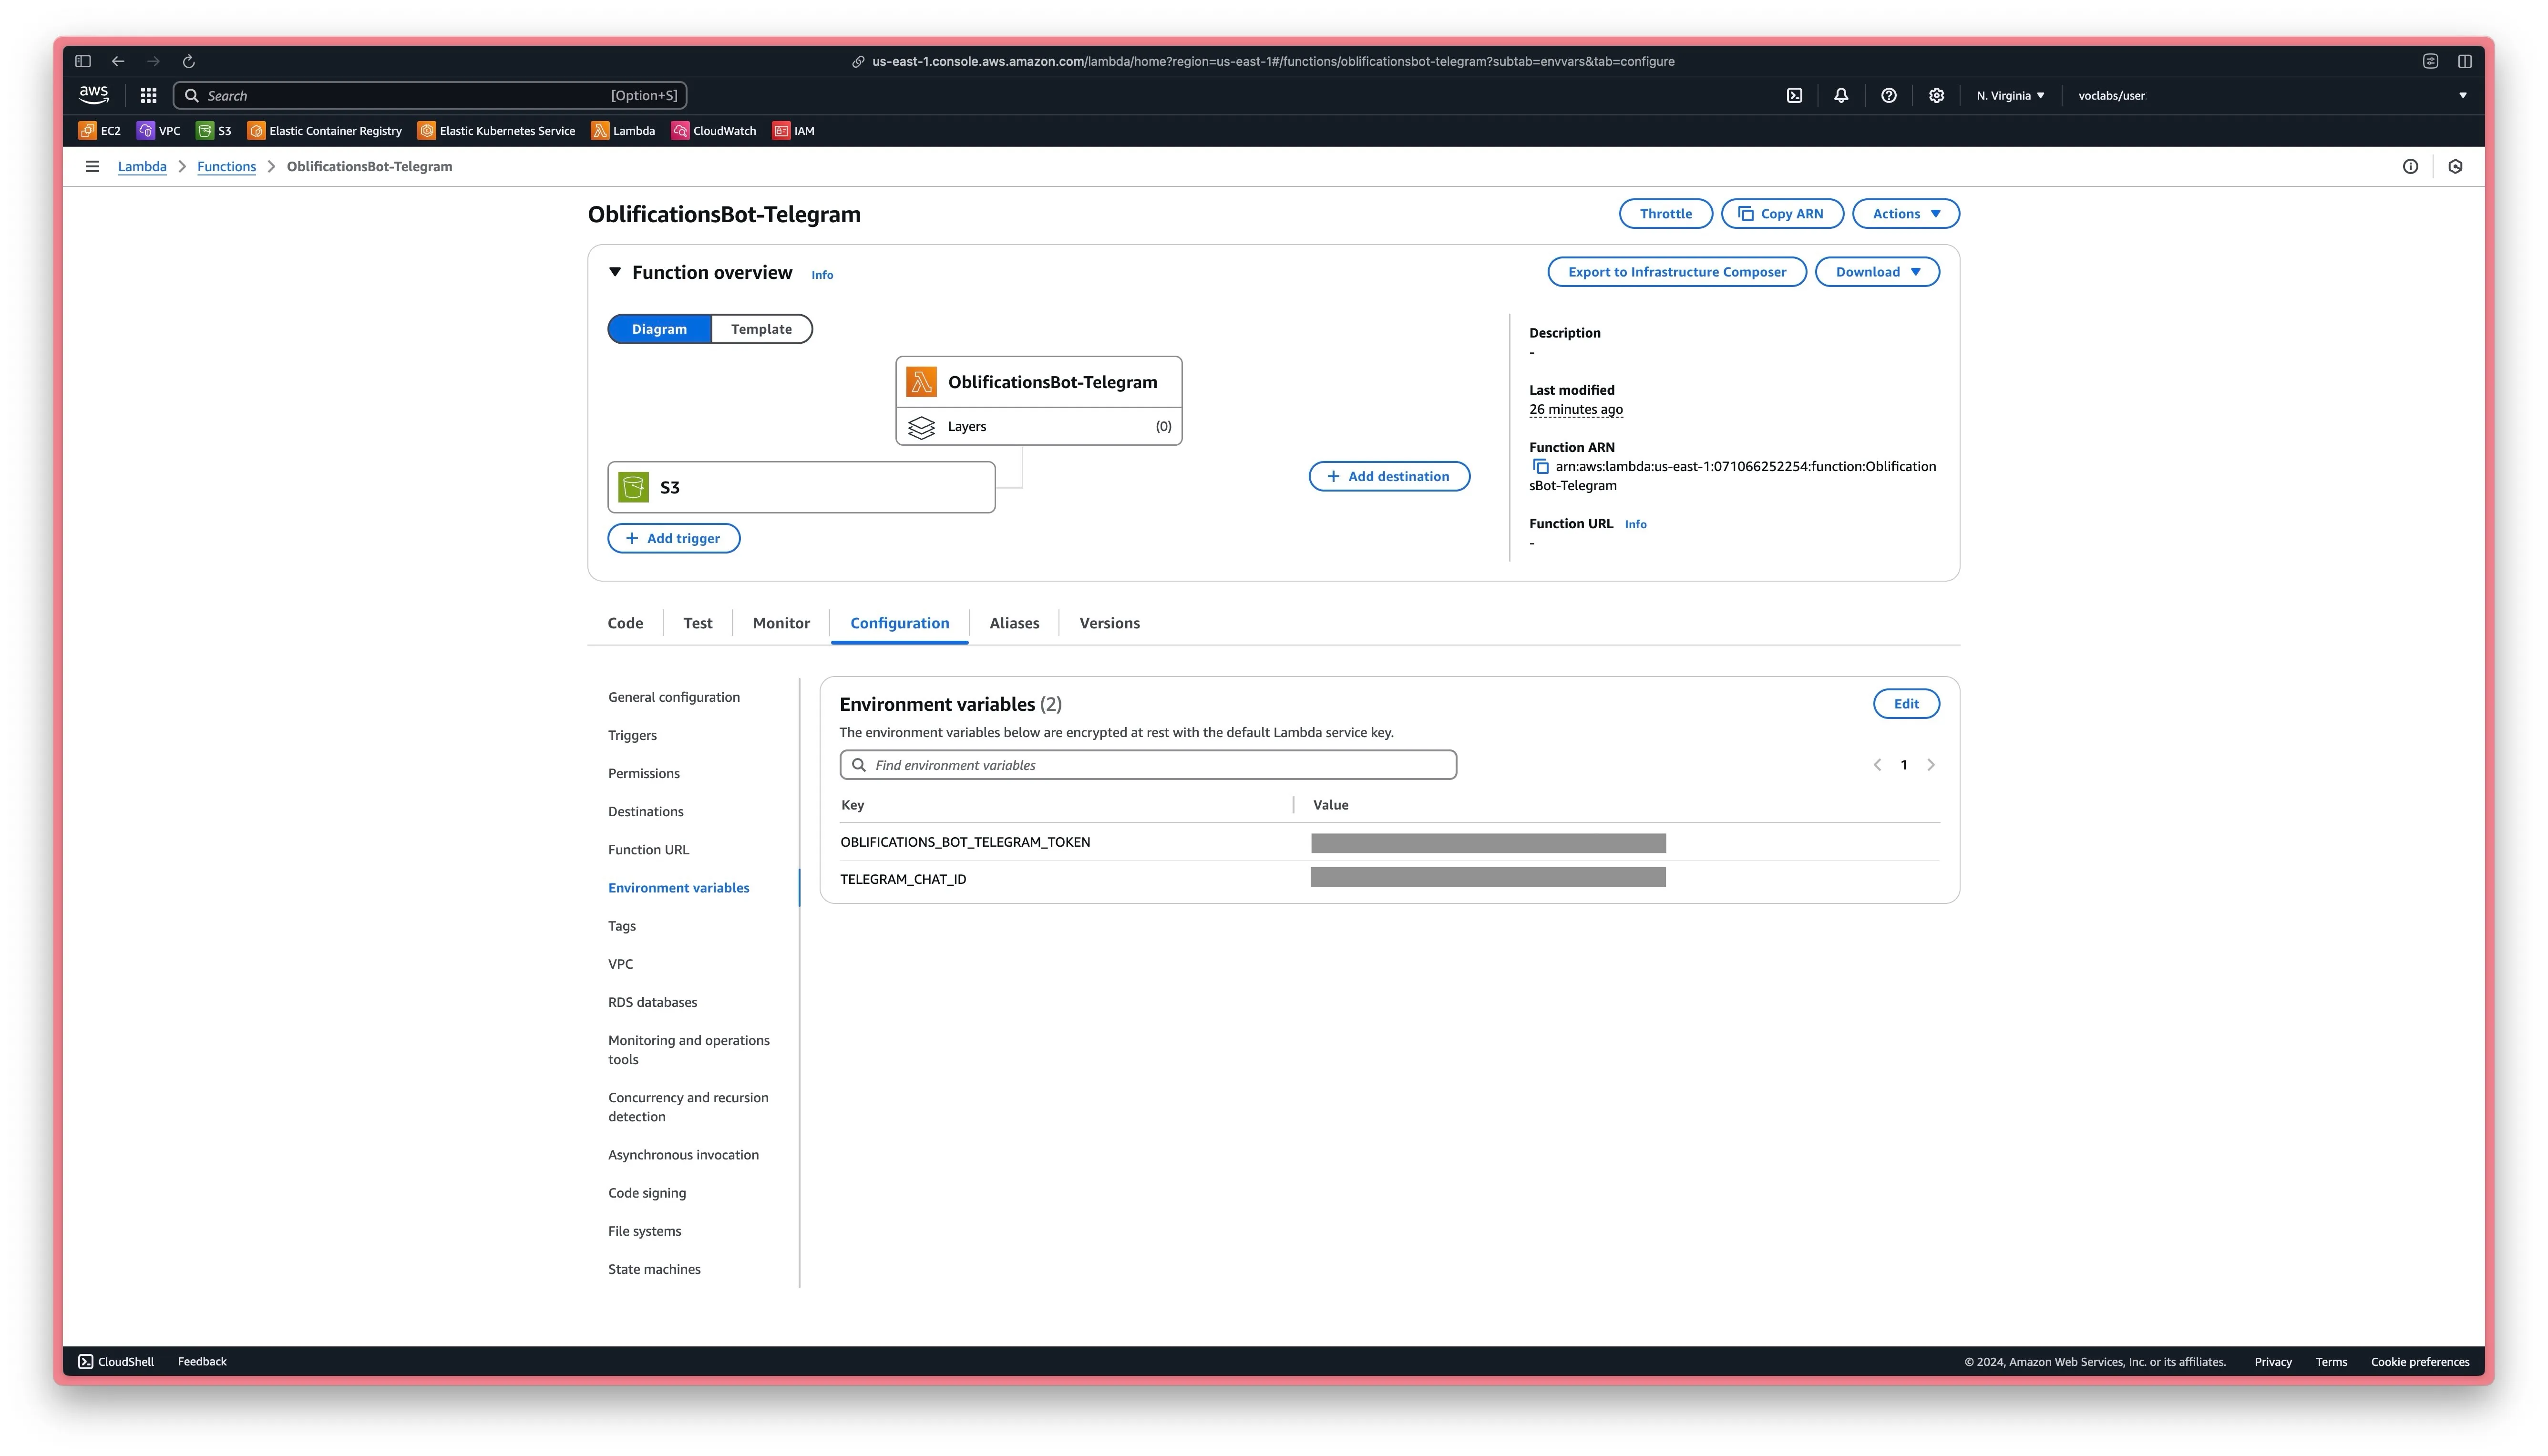
Task: Click the Lambda breadcrumb link
Action: 142,166
